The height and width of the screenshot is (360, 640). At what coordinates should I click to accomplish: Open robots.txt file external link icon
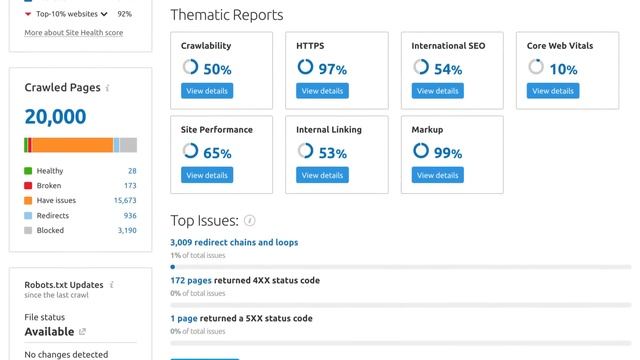coord(82,331)
